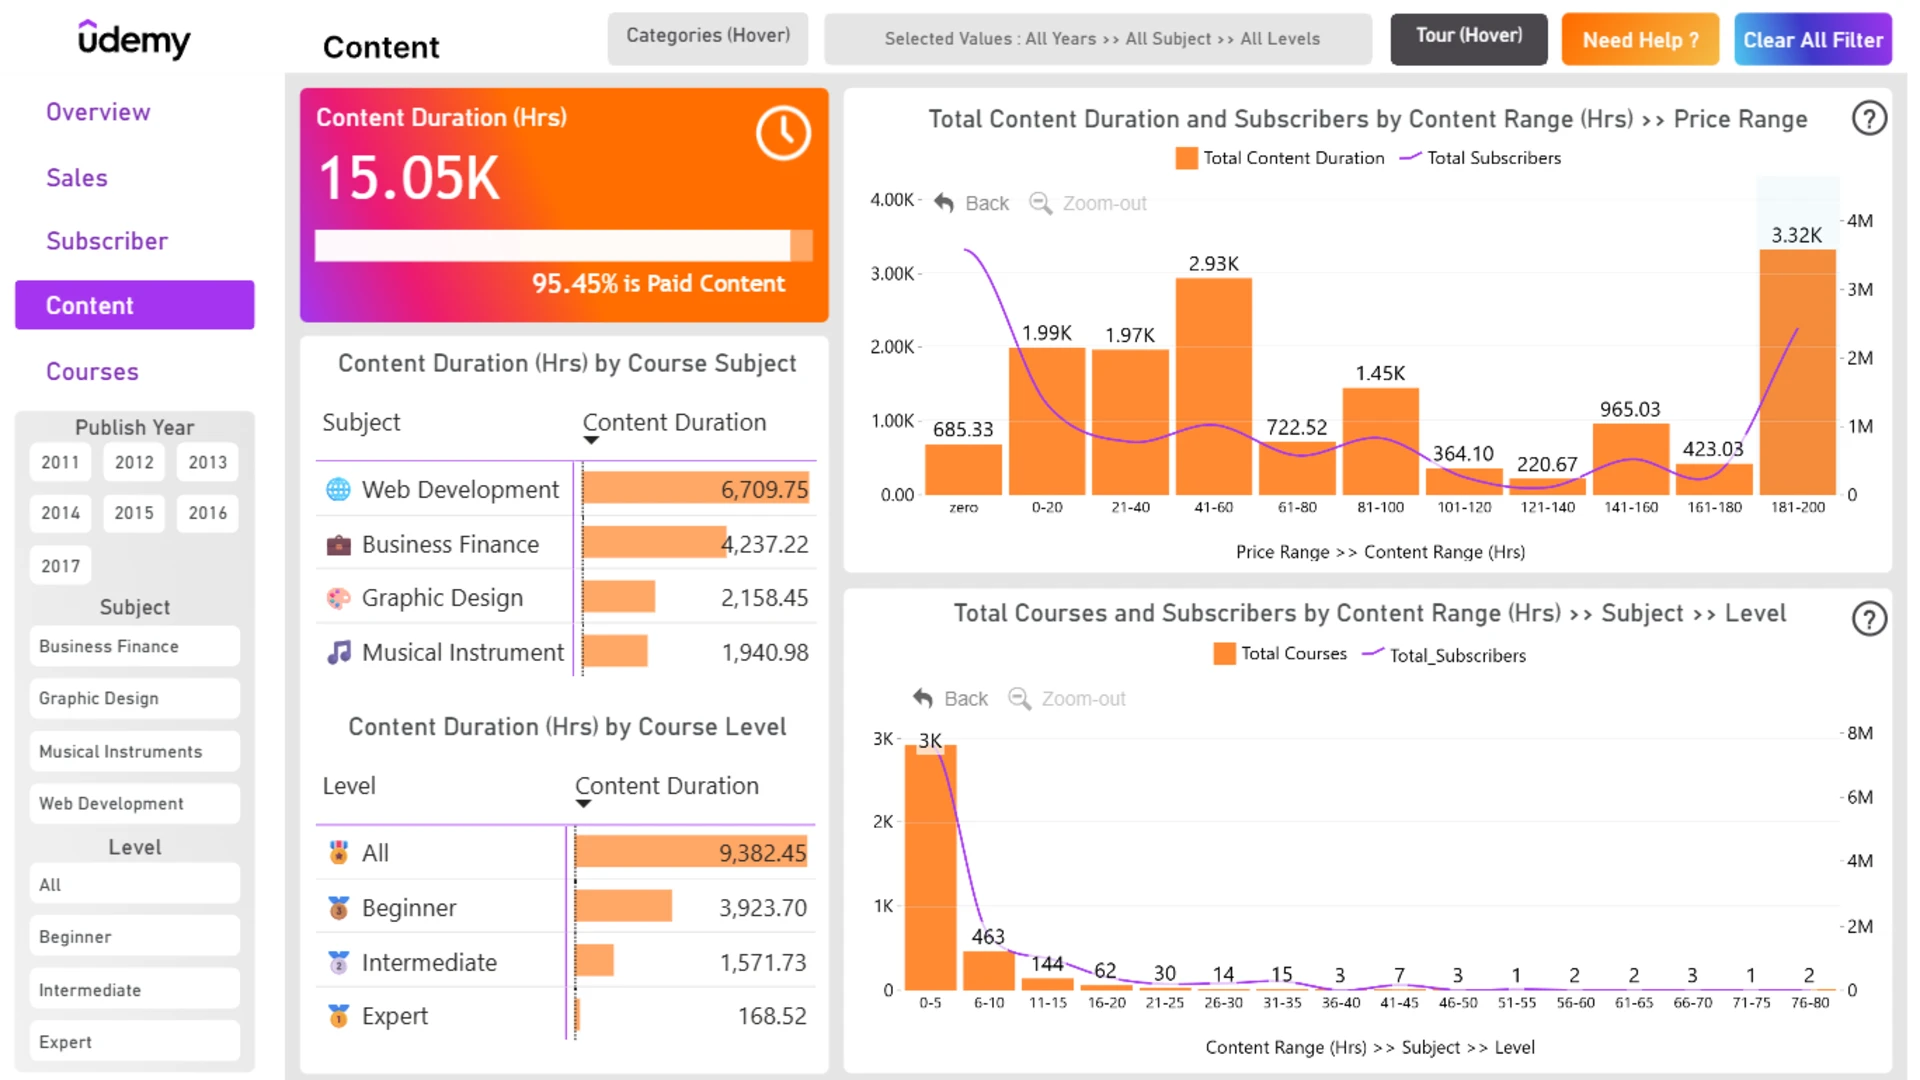1920x1080 pixels.
Task: Open the Courses page
Action: 92,372
